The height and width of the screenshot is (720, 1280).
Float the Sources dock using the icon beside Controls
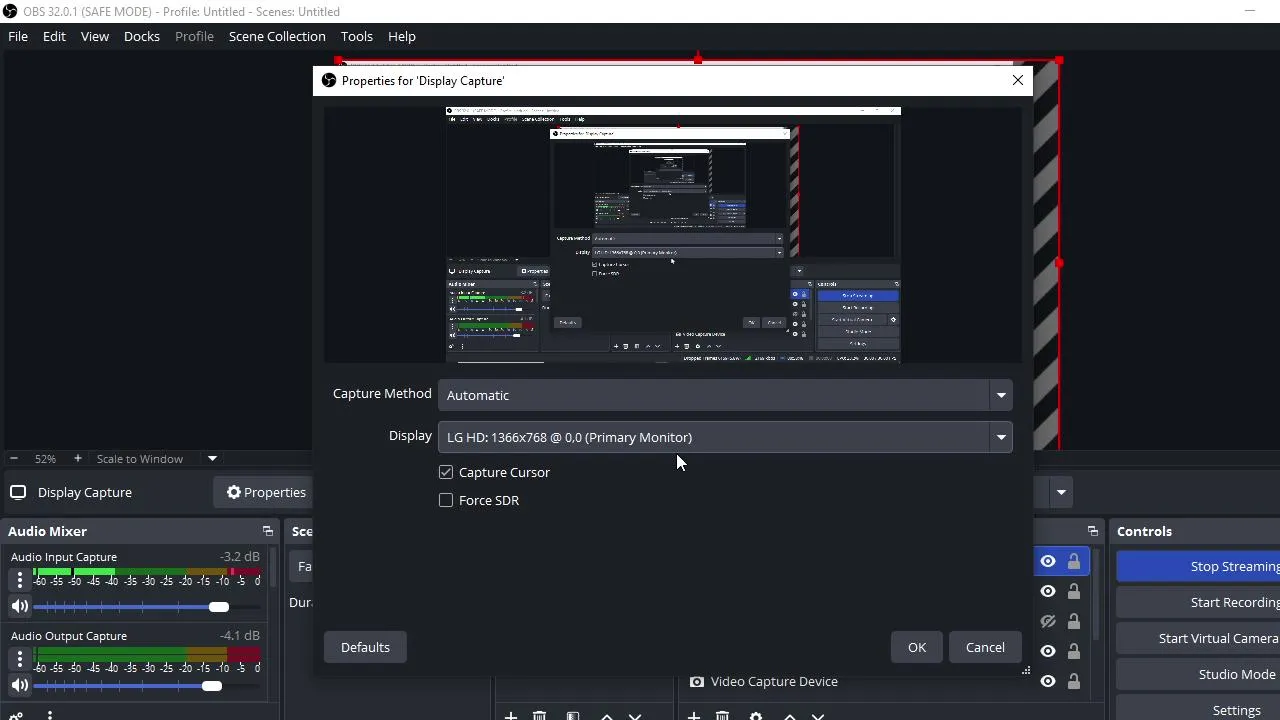(1092, 531)
